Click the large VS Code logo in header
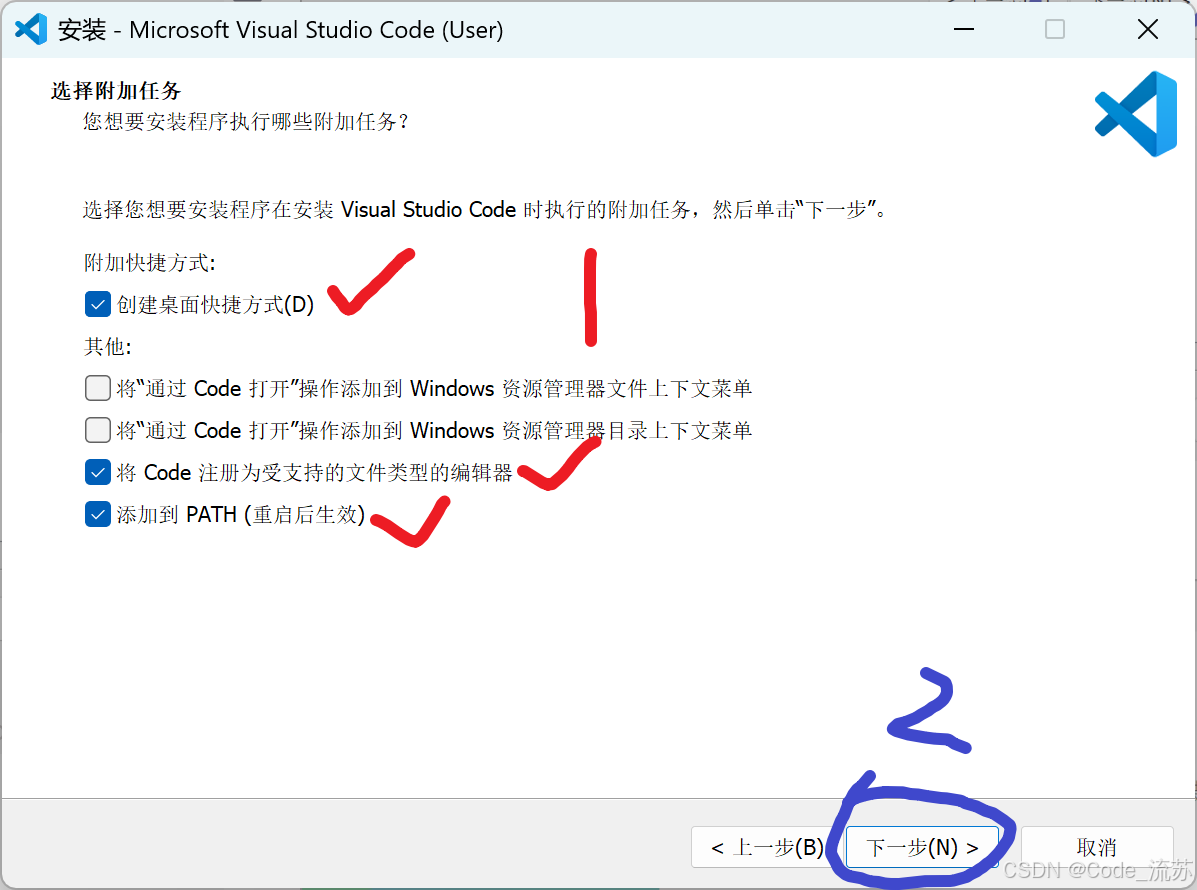Image resolution: width=1197 pixels, height=890 pixels. pyautogui.click(x=1136, y=114)
